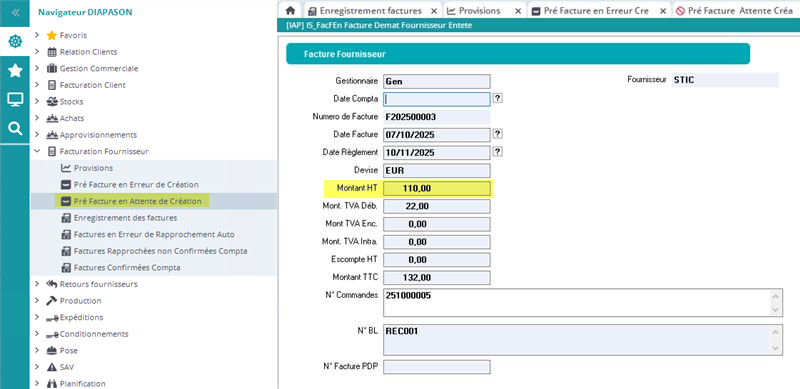Click the Facturation Fournisseur calculator icon

pyautogui.click(x=52, y=152)
